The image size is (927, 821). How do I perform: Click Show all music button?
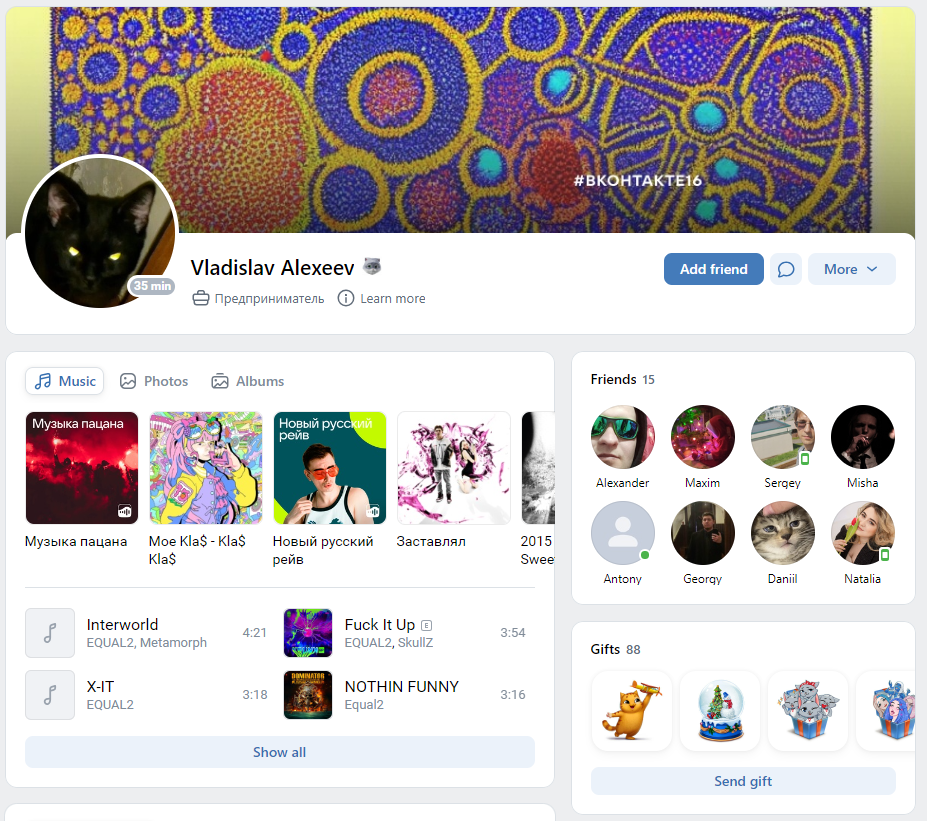[280, 752]
